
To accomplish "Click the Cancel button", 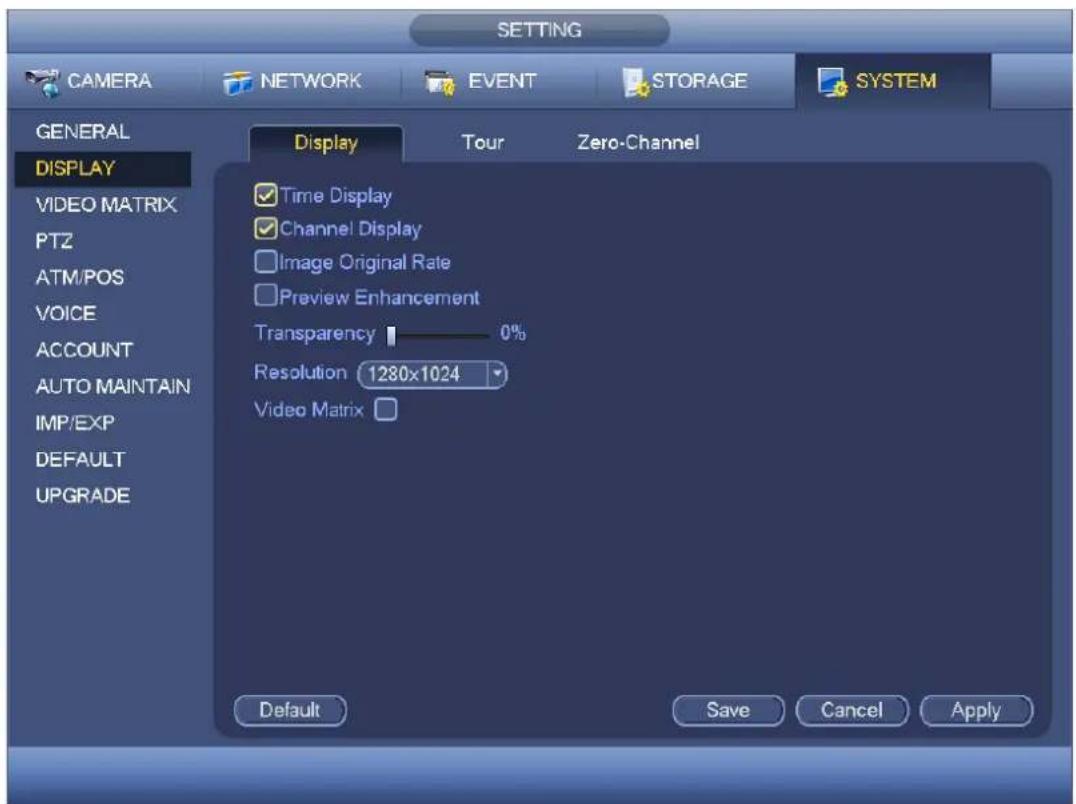I will pos(852,710).
